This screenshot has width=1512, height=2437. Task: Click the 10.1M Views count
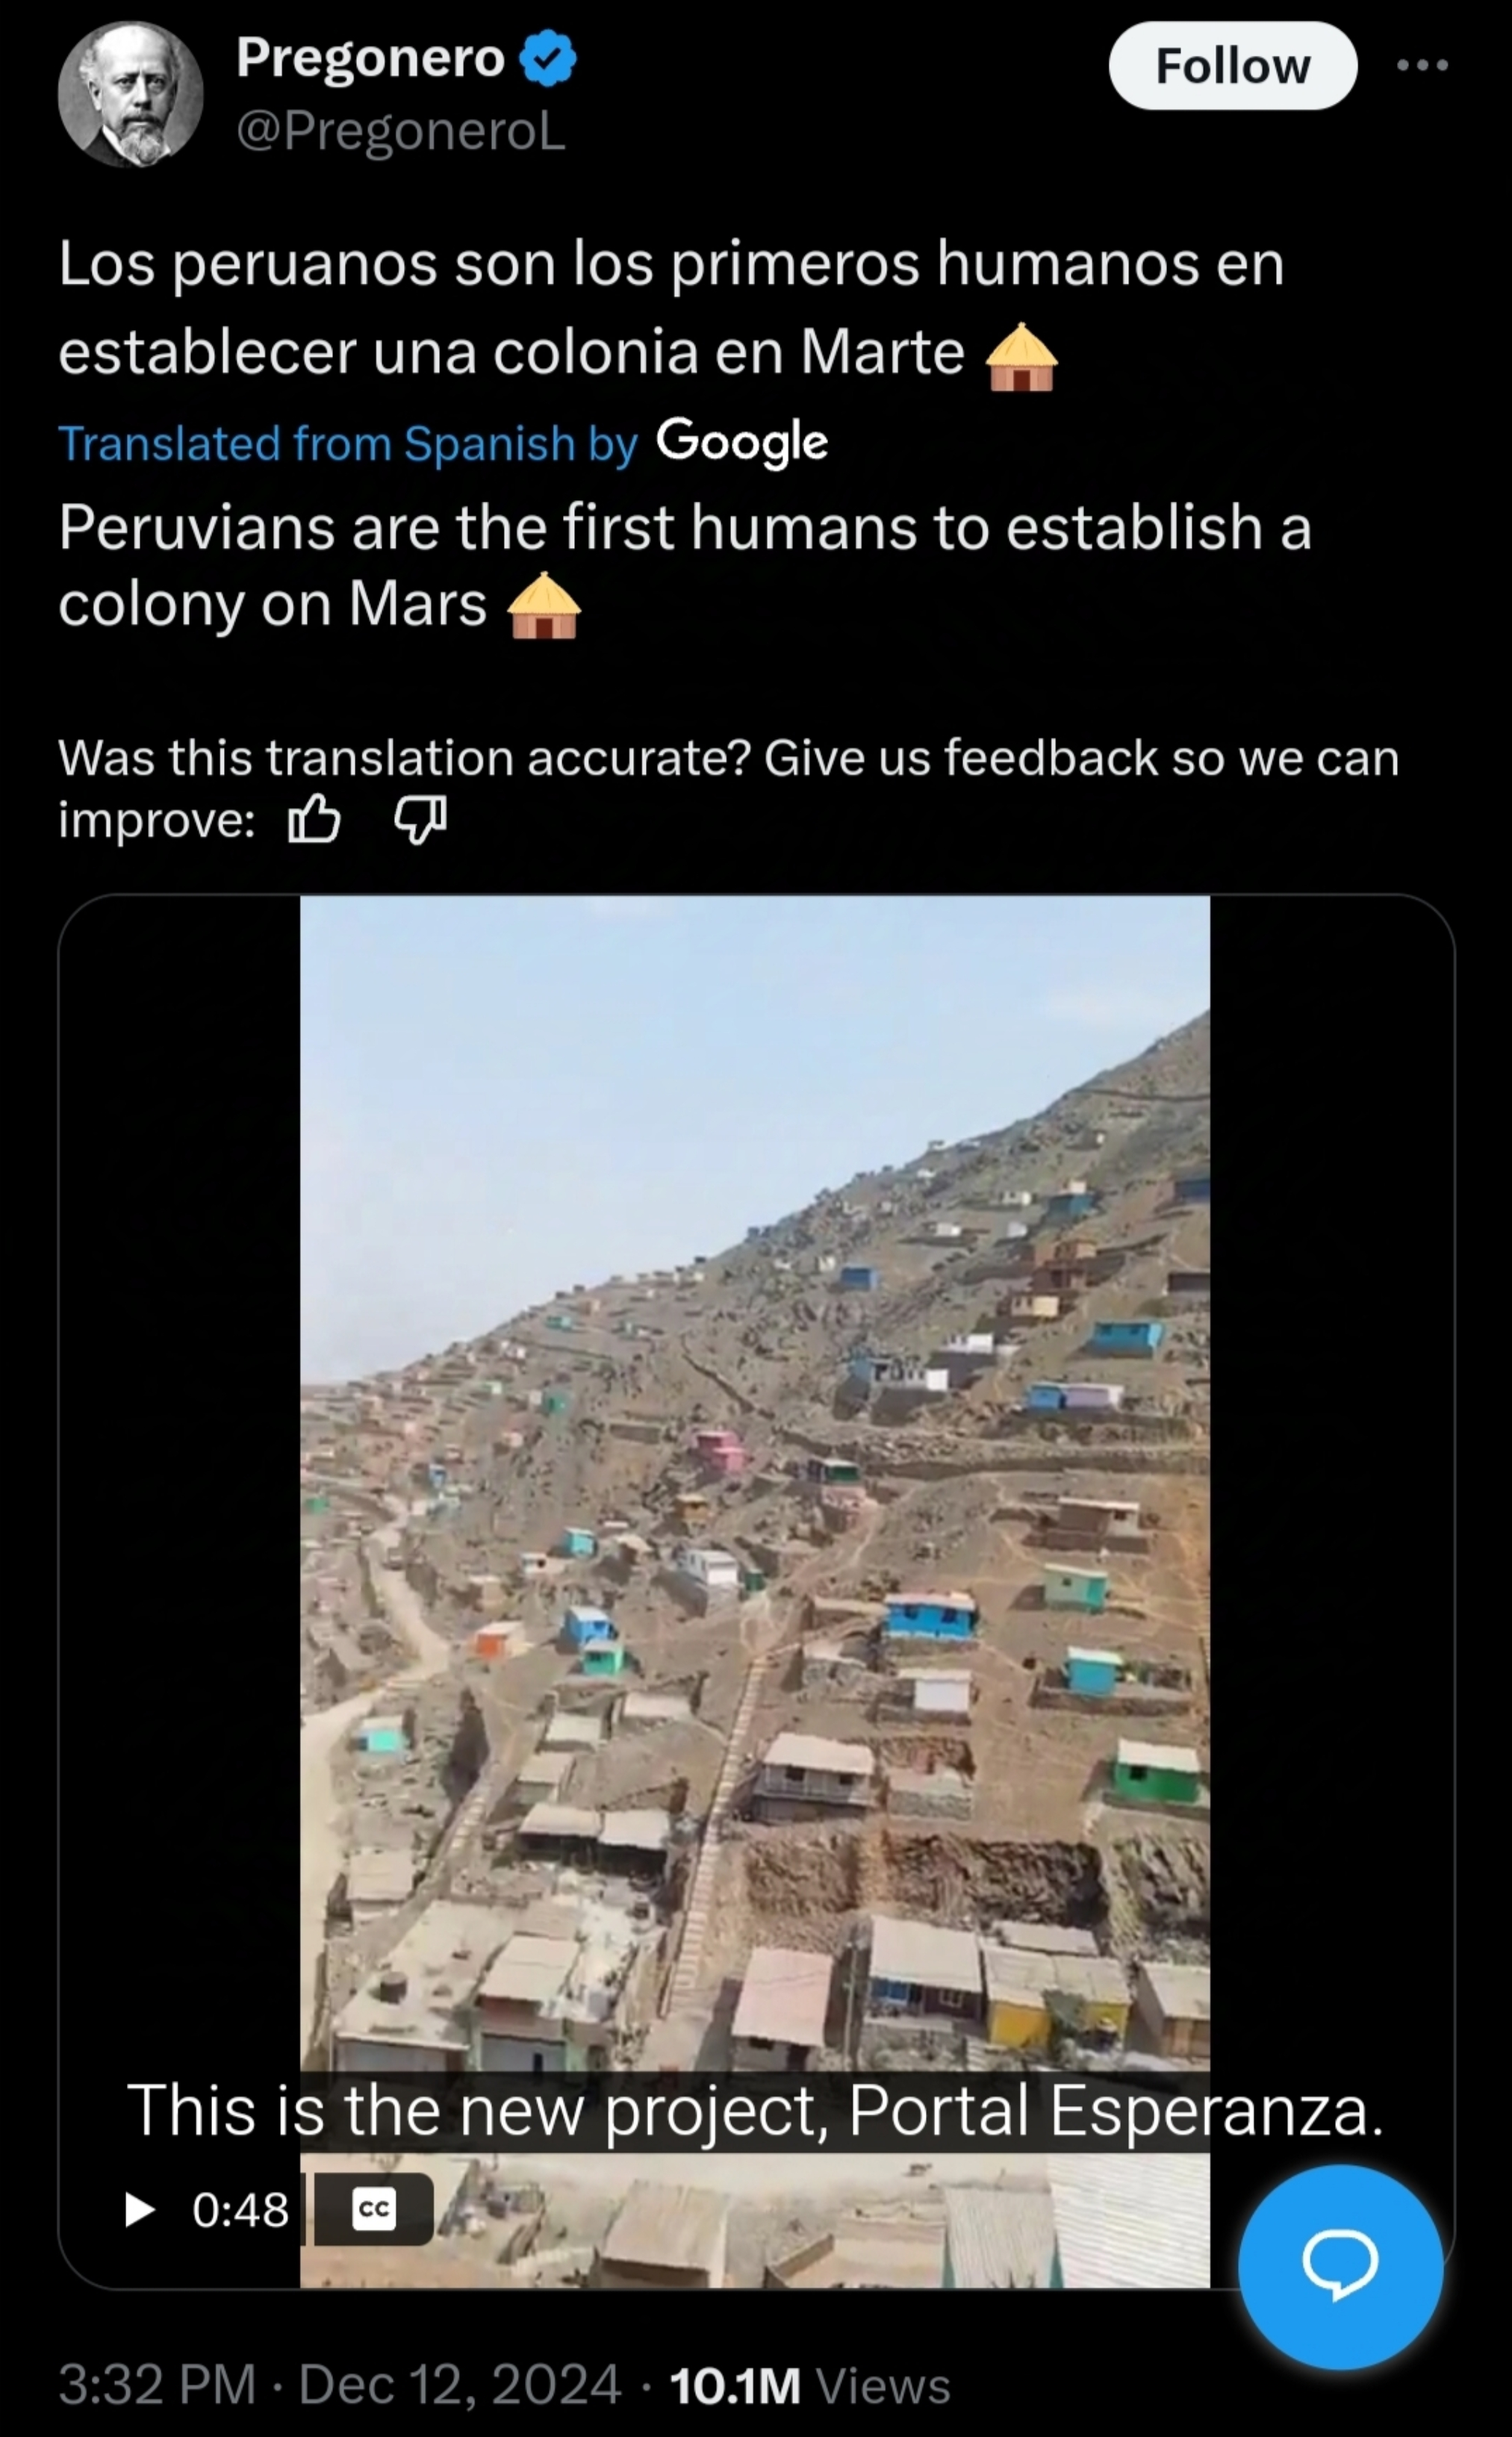pyautogui.click(x=809, y=2385)
